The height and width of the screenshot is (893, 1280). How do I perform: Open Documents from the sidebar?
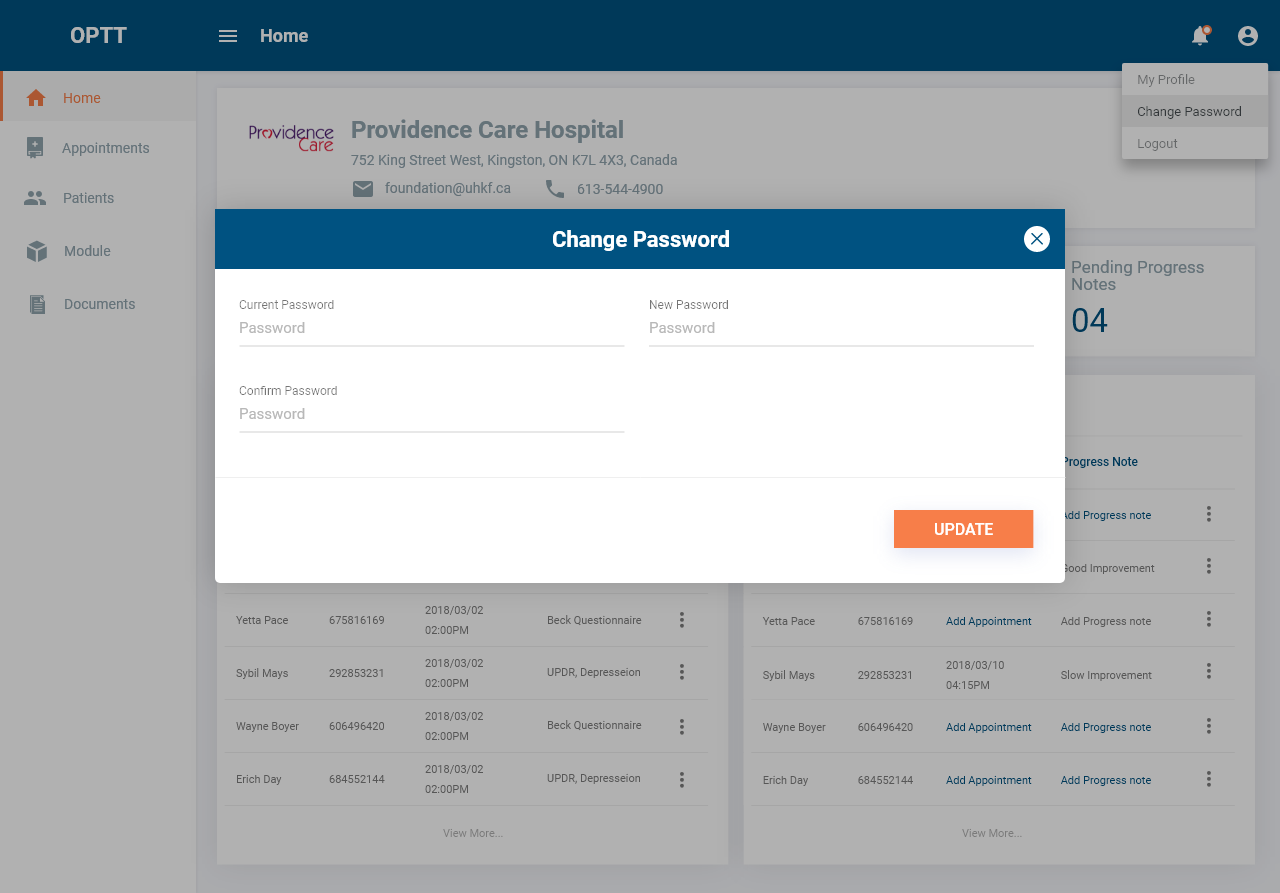pos(99,304)
